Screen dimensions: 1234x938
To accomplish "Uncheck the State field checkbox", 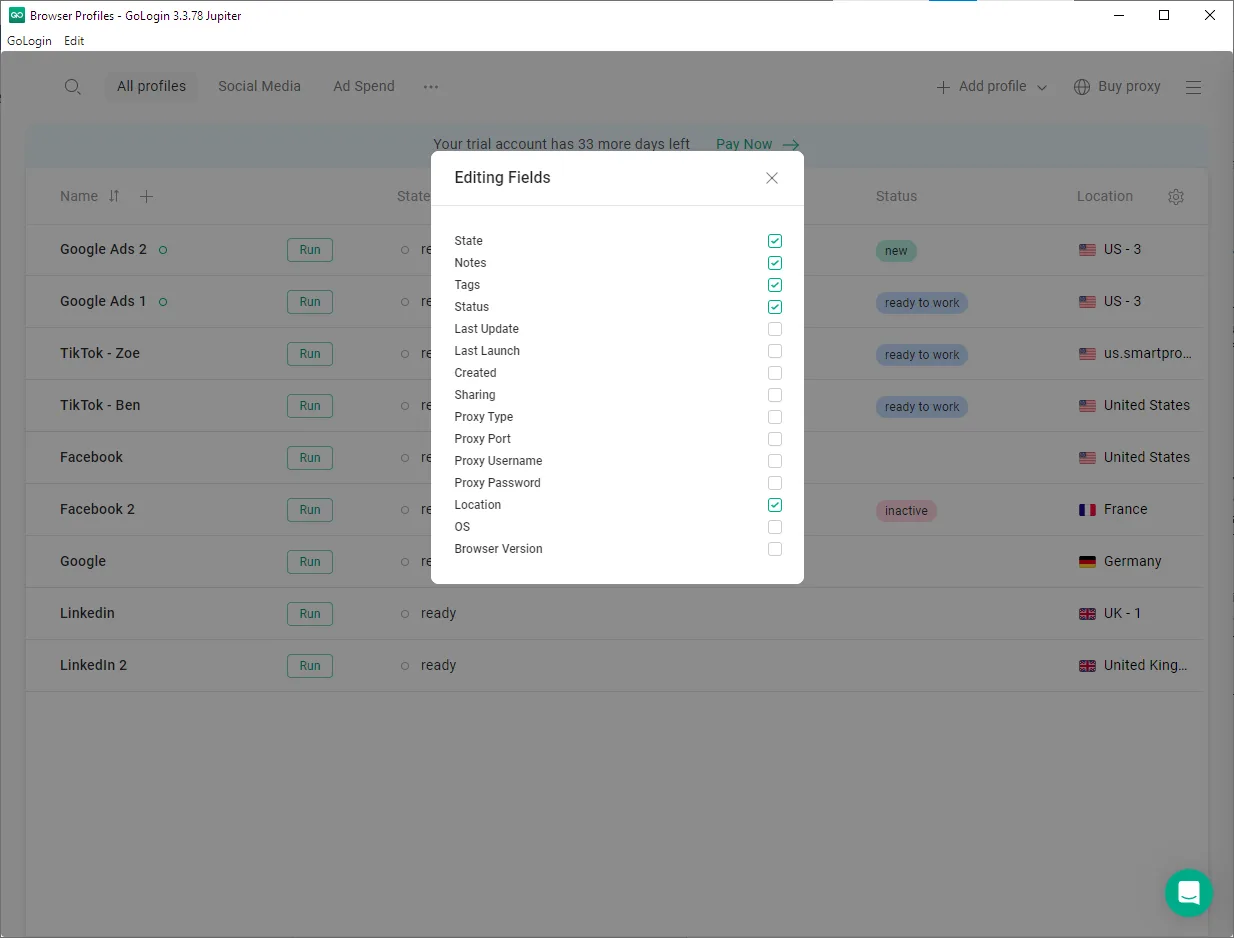I will click(x=775, y=241).
